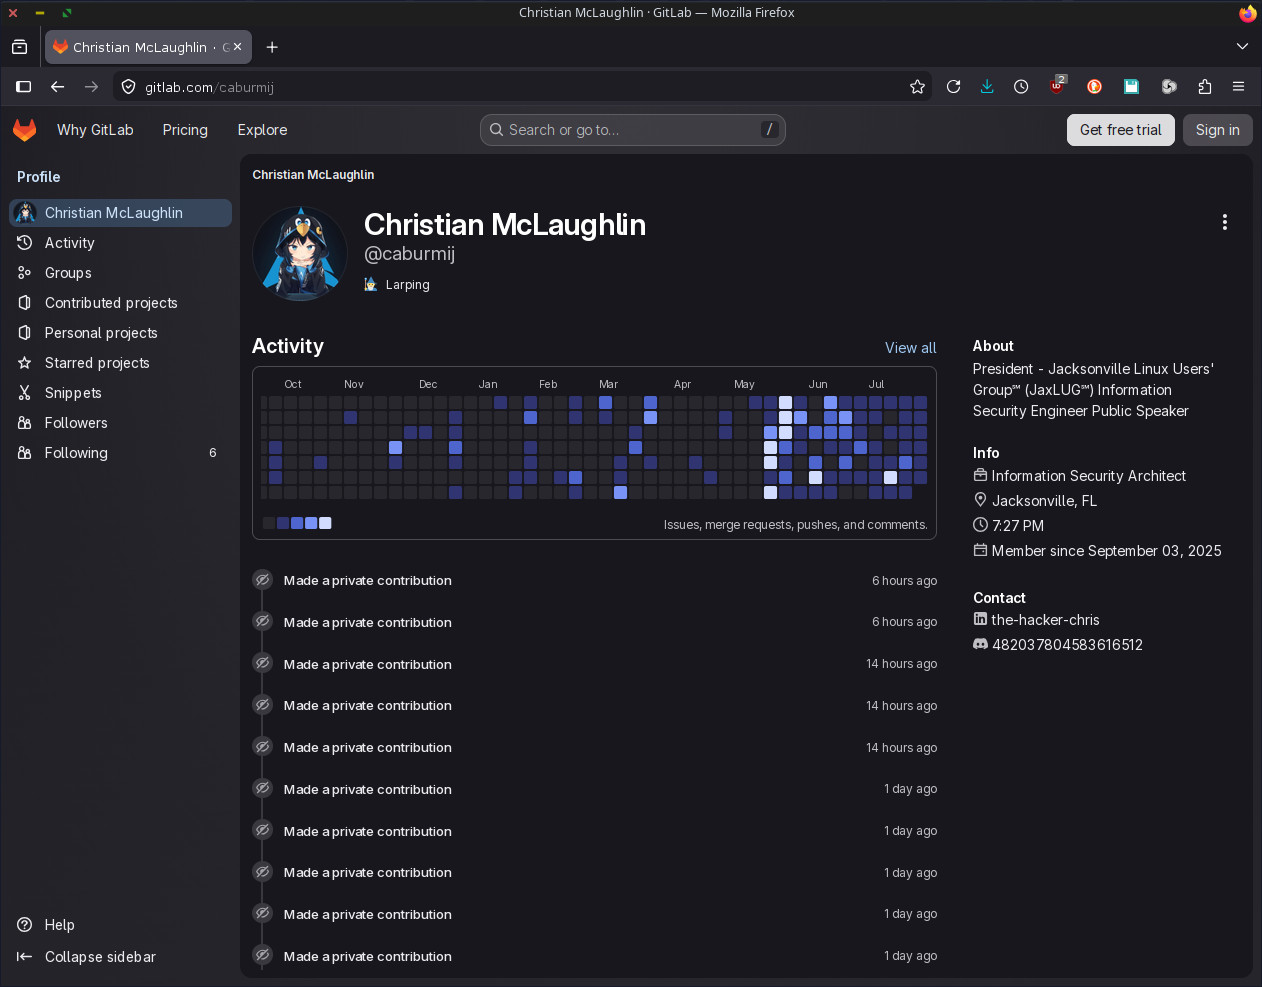Image resolution: width=1262 pixels, height=987 pixels.
Task: Open the-hacker-chris LinkedIn link
Action: (x=1045, y=620)
